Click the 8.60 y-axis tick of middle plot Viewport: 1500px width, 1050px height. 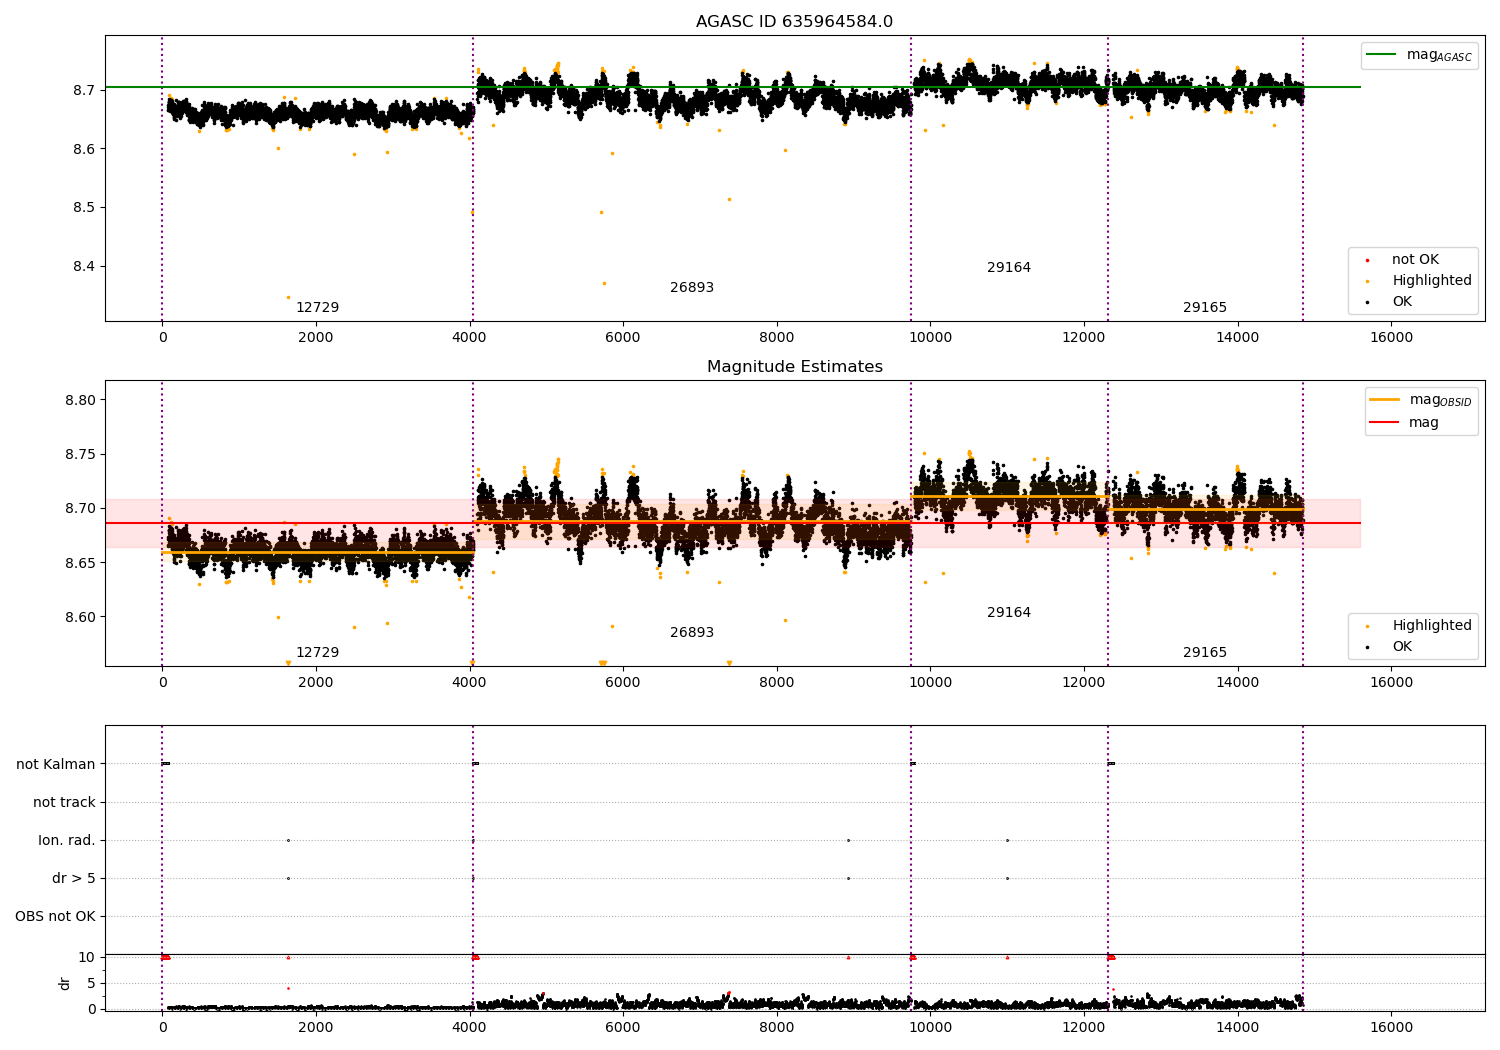click(x=80, y=617)
